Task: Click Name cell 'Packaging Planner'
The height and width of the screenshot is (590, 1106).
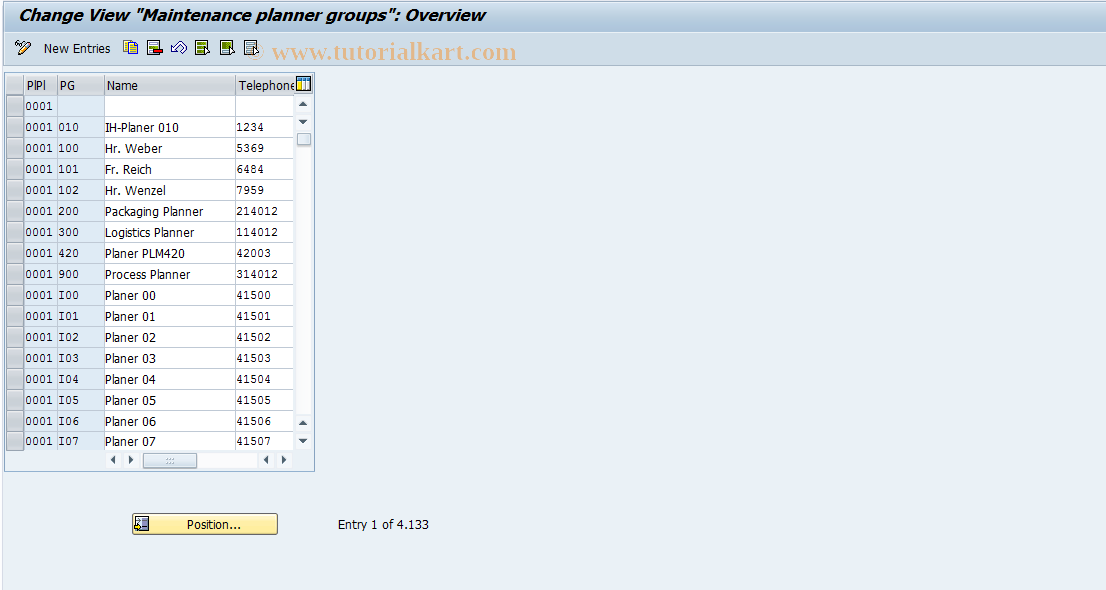Action: pyautogui.click(x=169, y=211)
